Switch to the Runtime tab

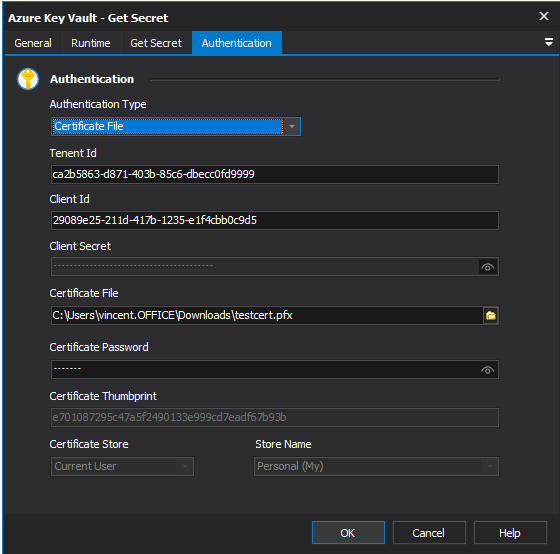pyautogui.click(x=91, y=43)
